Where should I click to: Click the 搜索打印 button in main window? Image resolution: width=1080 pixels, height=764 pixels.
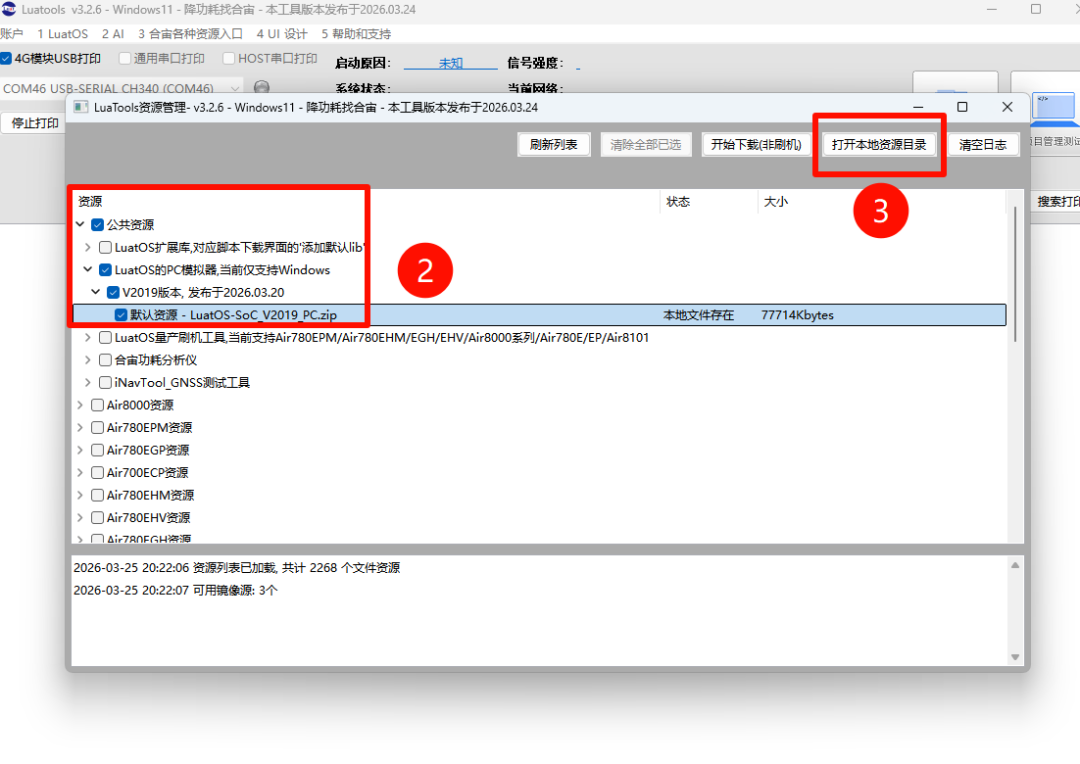pyautogui.click(x=1057, y=201)
